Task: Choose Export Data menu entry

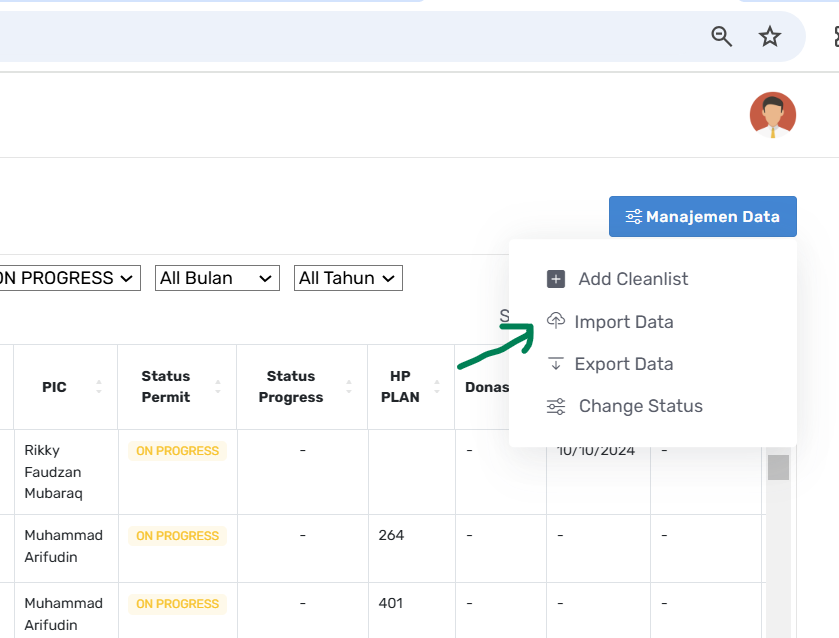Action: point(623,364)
